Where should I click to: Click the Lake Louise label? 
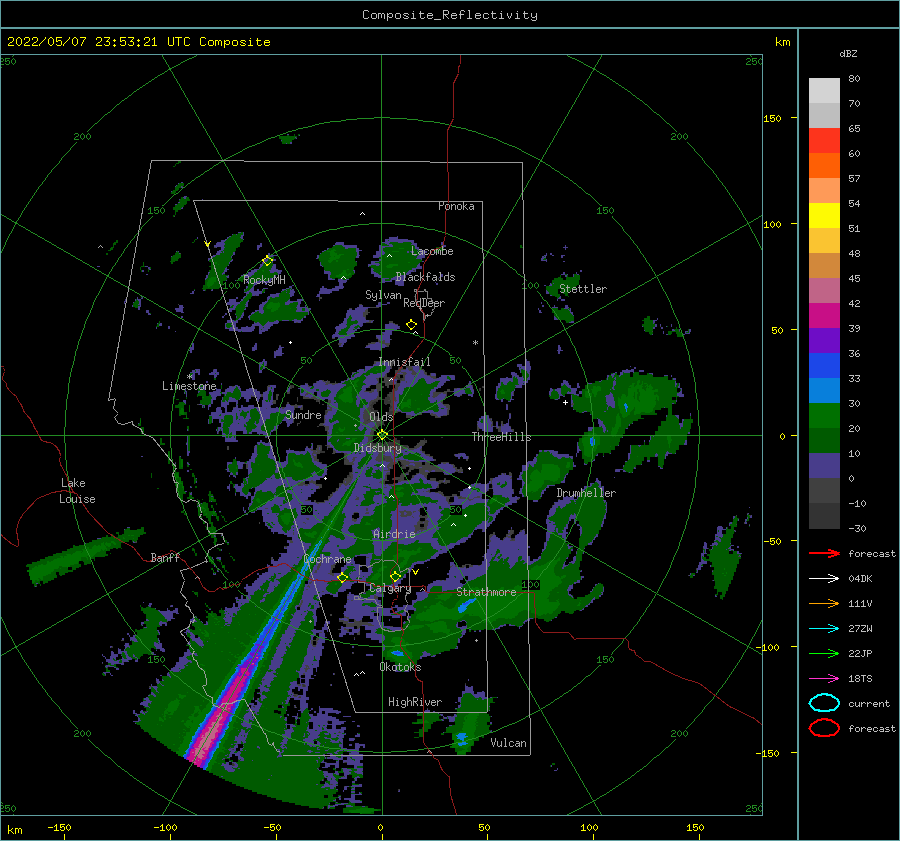77,491
